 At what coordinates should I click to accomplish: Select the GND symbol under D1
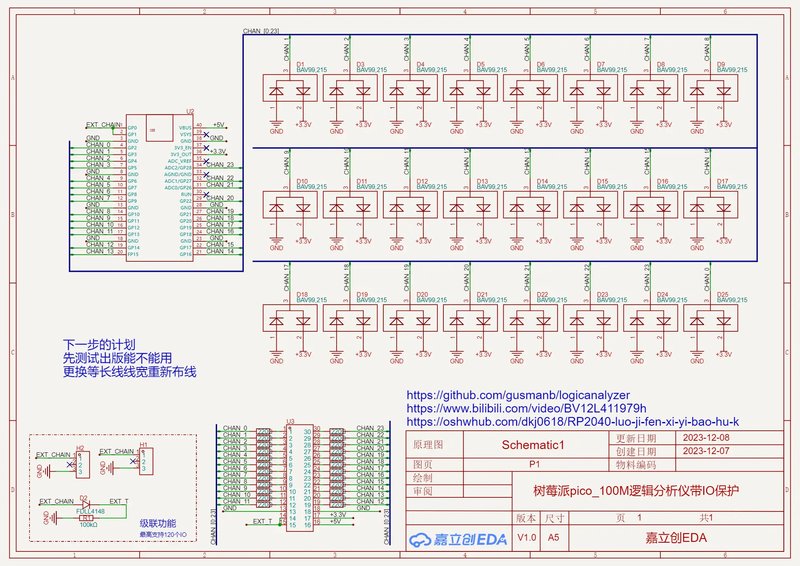pyautogui.click(x=276, y=126)
